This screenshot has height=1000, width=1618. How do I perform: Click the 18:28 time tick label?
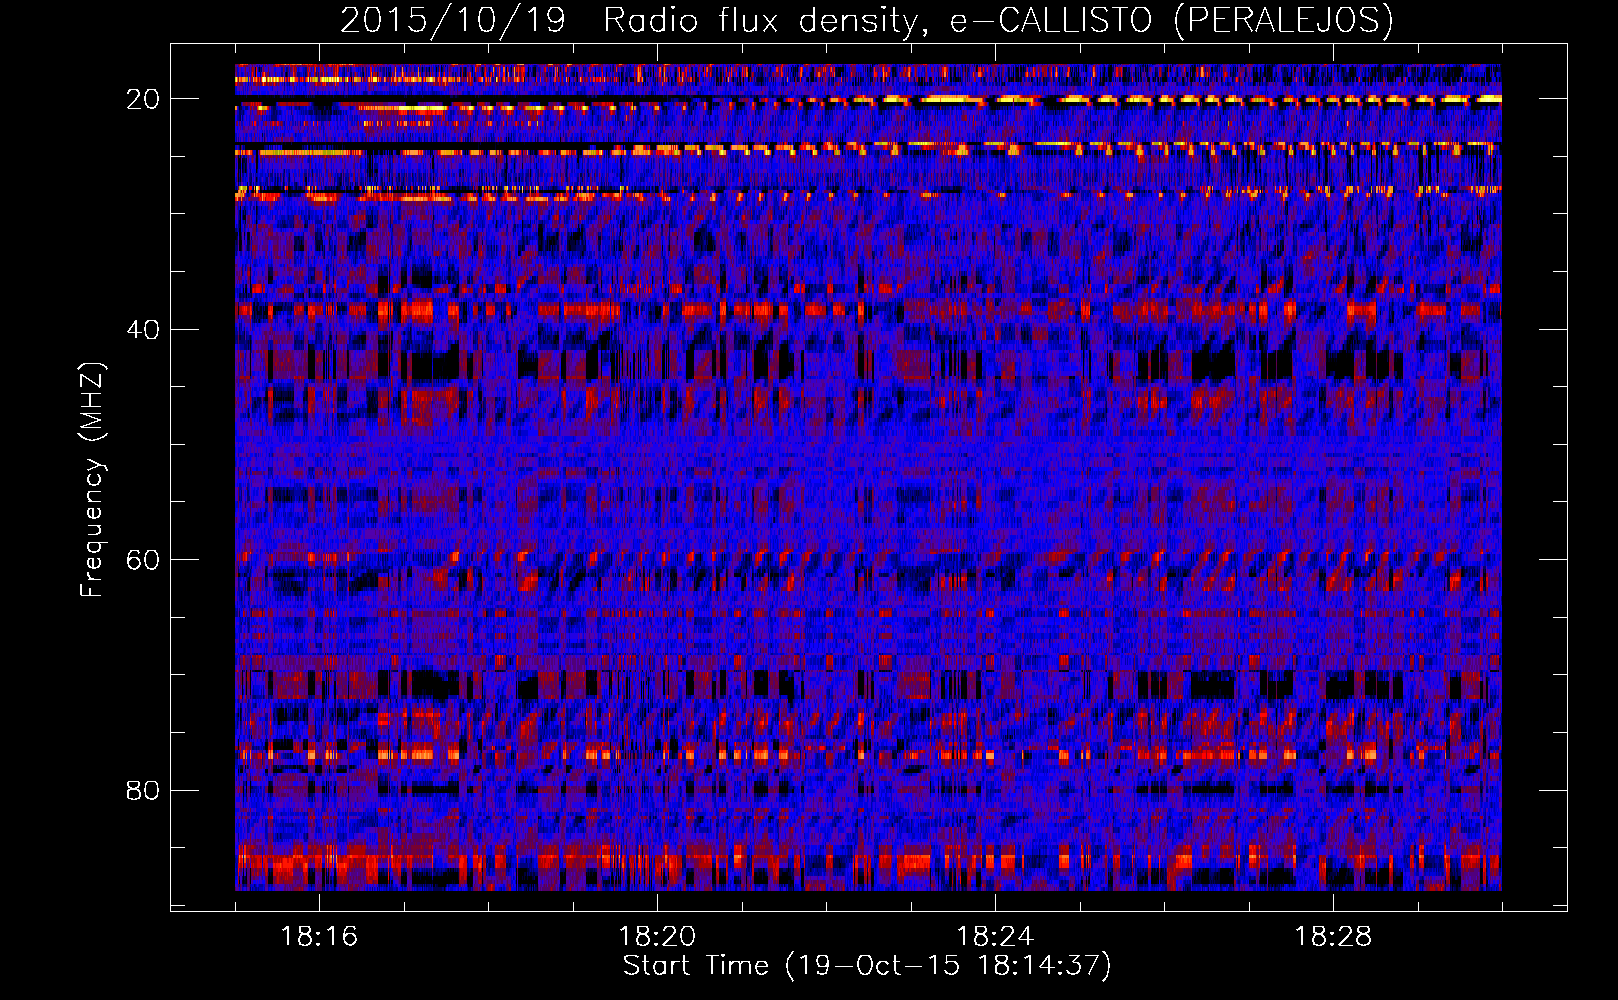click(x=1333, y=937)
